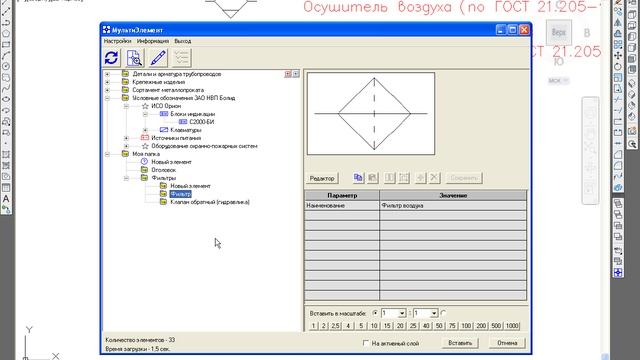Image resolution: width=640 pixels, height=360 pixels.
Task: Click folder icon of Фильтр tree node
Action: (163, 194)
